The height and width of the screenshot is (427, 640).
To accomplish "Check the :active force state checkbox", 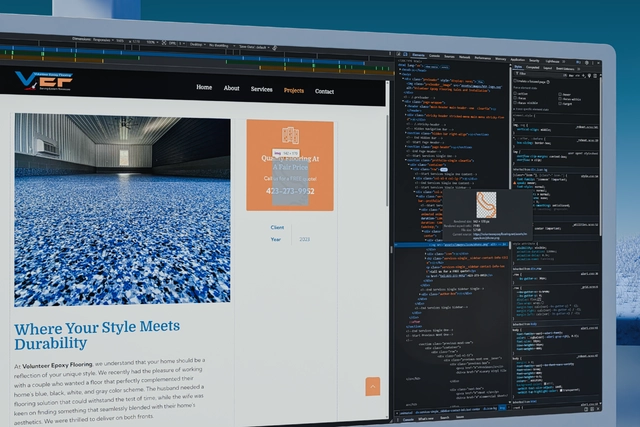I will pyautogui.click(x=515, y=93).
